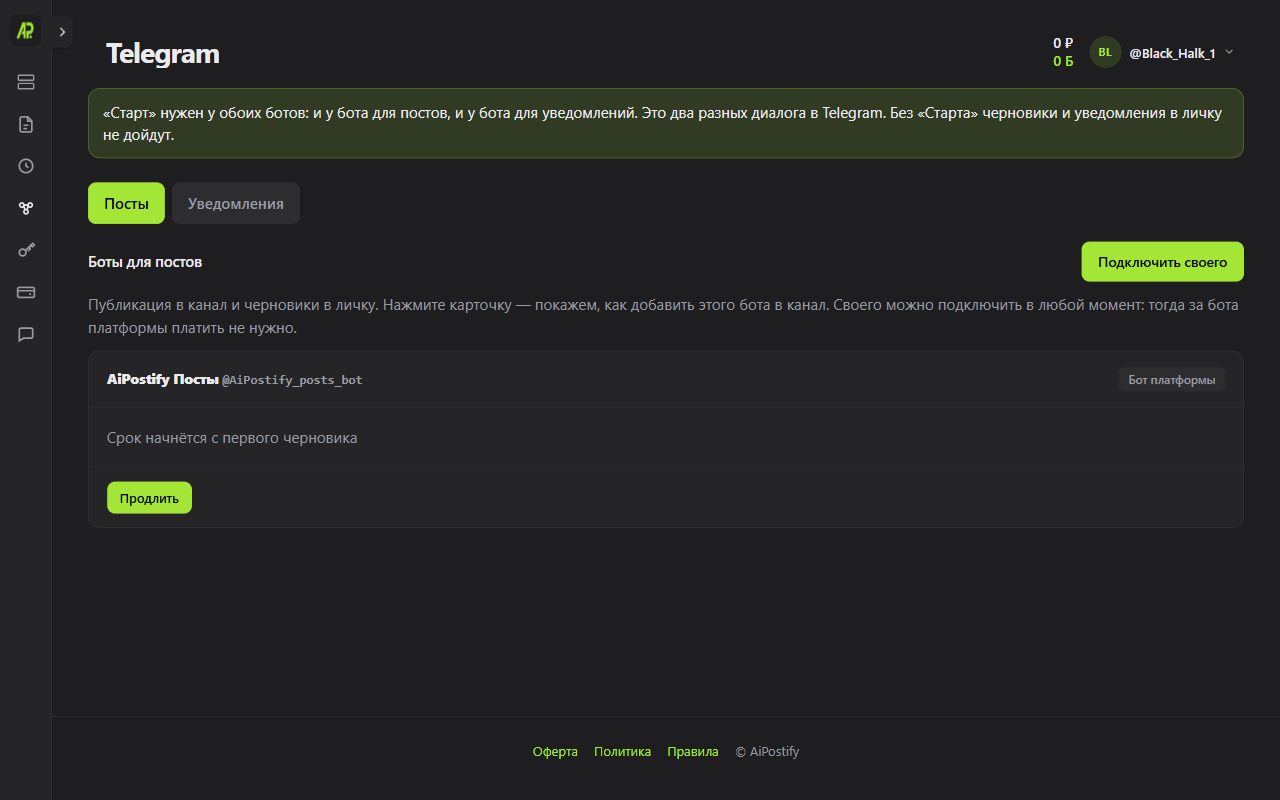Screen dimensions: 1280x800
Task: Click the 0 Б bonus balance
Action: tap(1063, 61)
